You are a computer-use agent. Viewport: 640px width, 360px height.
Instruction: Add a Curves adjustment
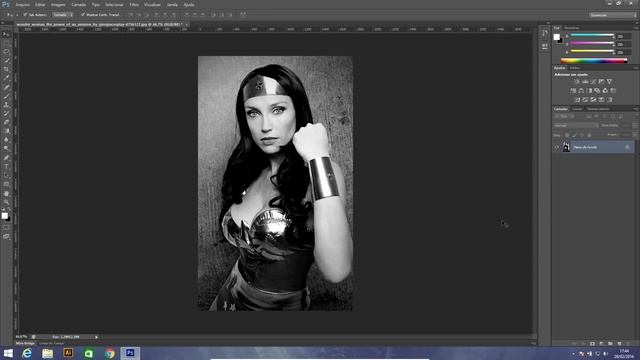click(x=593, y=82)
